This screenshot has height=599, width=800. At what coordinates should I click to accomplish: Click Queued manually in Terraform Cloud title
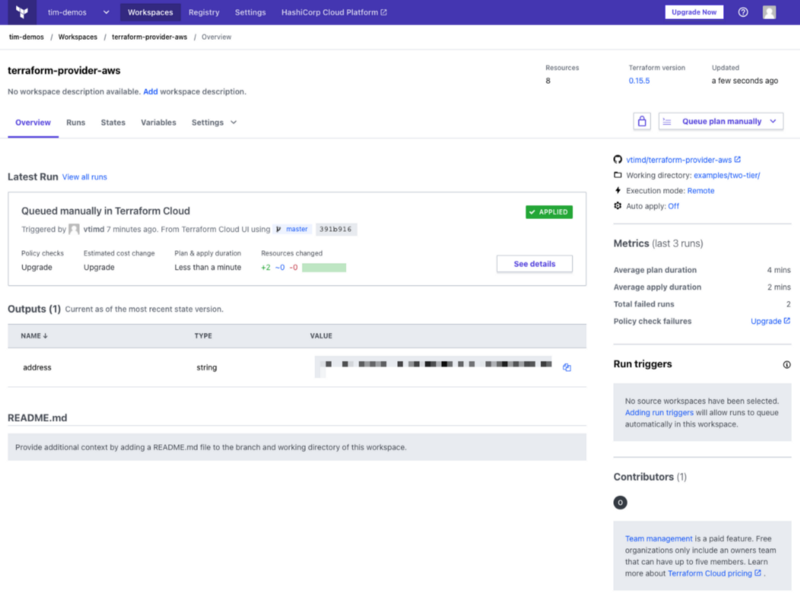pyautogui.click(x=106, y=211)
